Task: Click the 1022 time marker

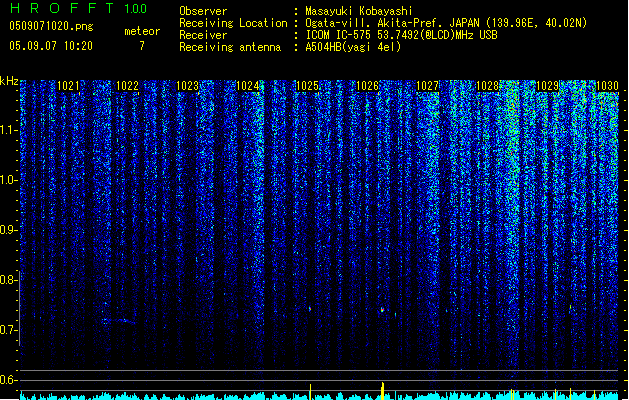Action: click(x=127, y=86)
